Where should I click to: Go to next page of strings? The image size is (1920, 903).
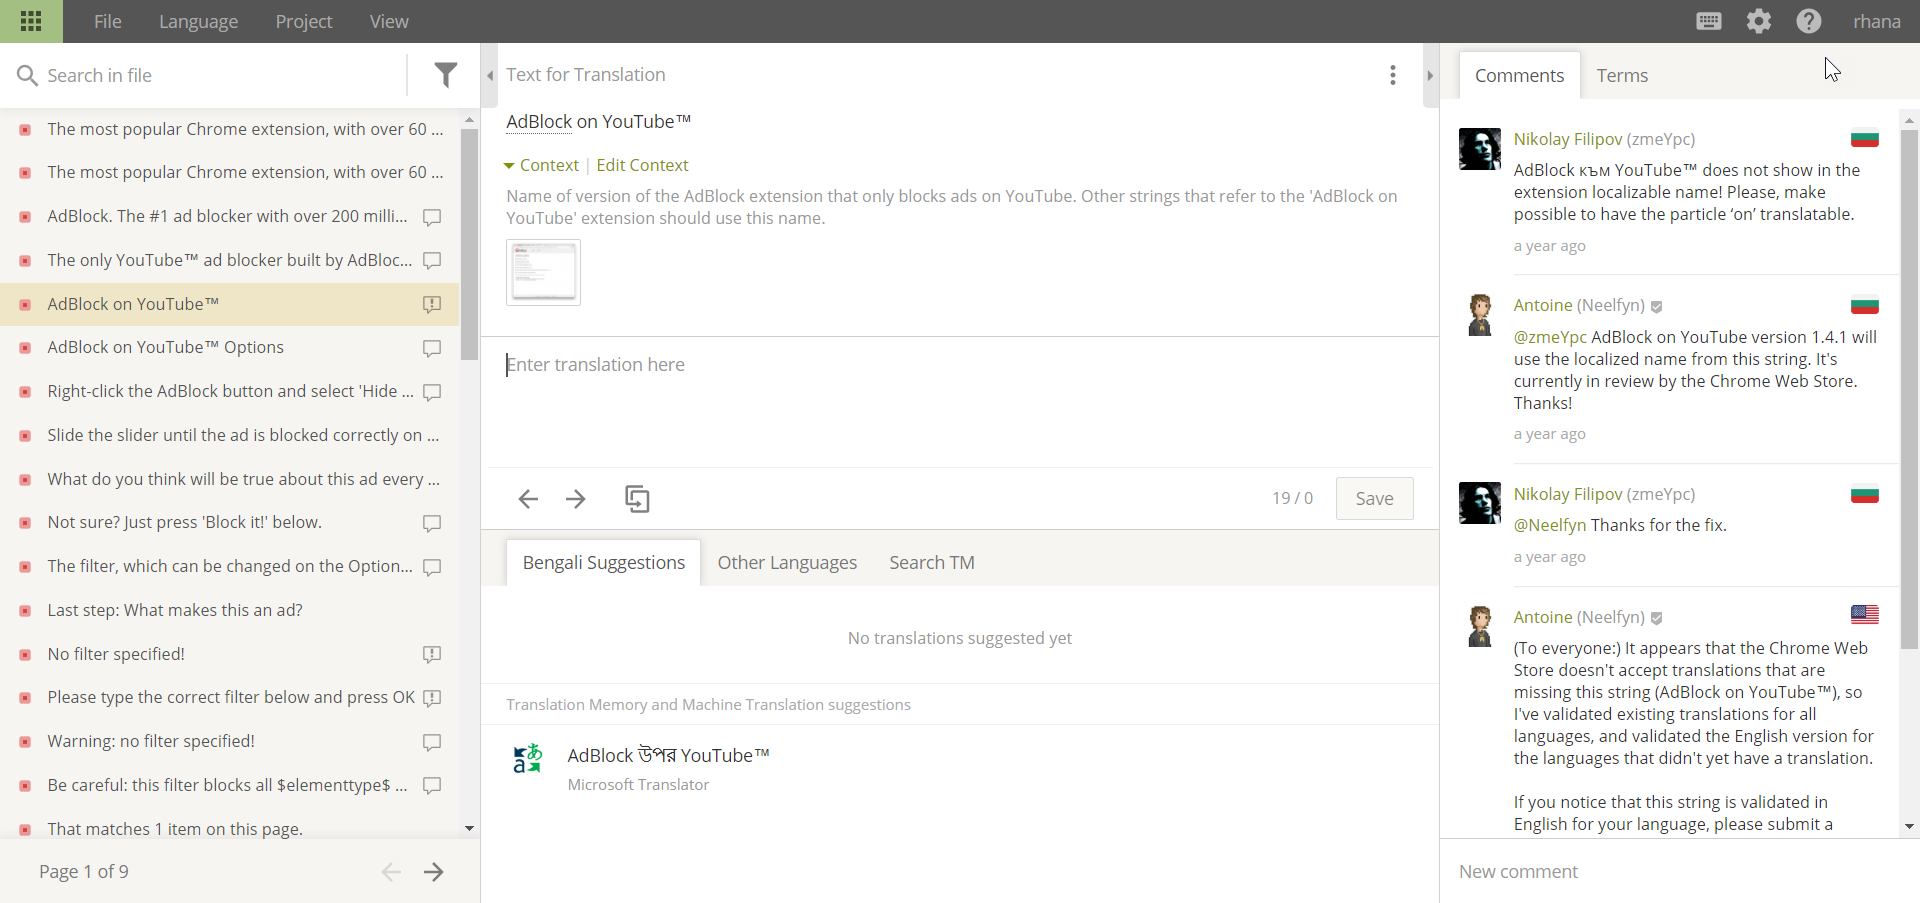click(433, 872)
